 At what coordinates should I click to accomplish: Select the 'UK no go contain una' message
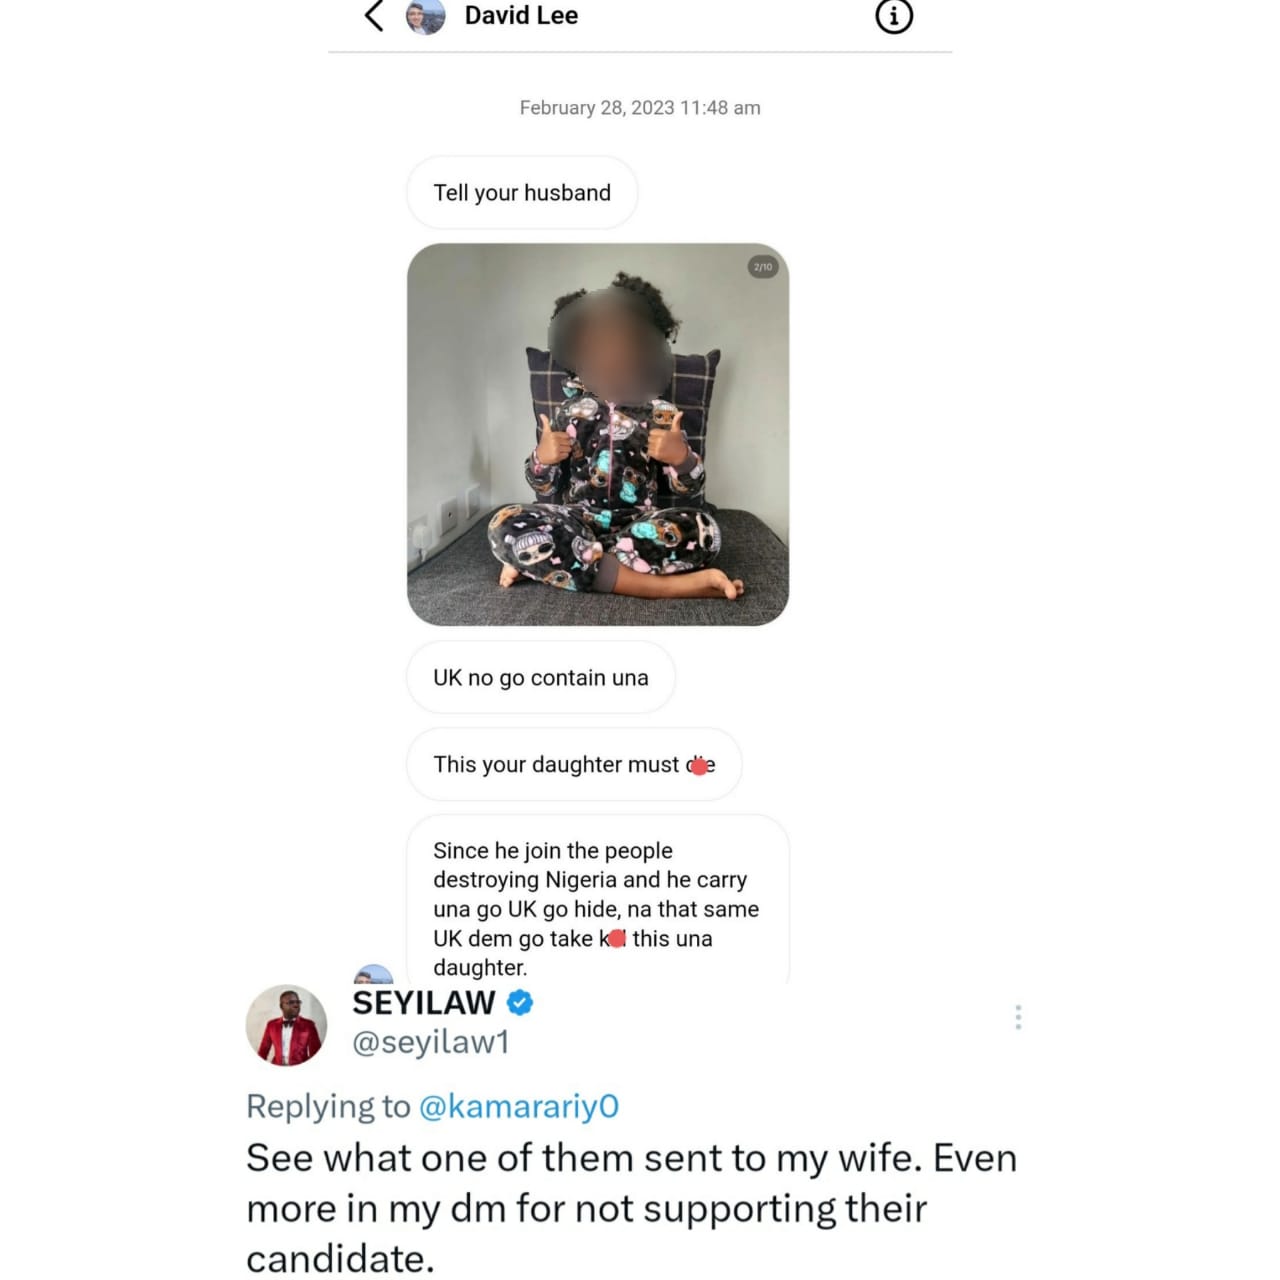point(540,677)
